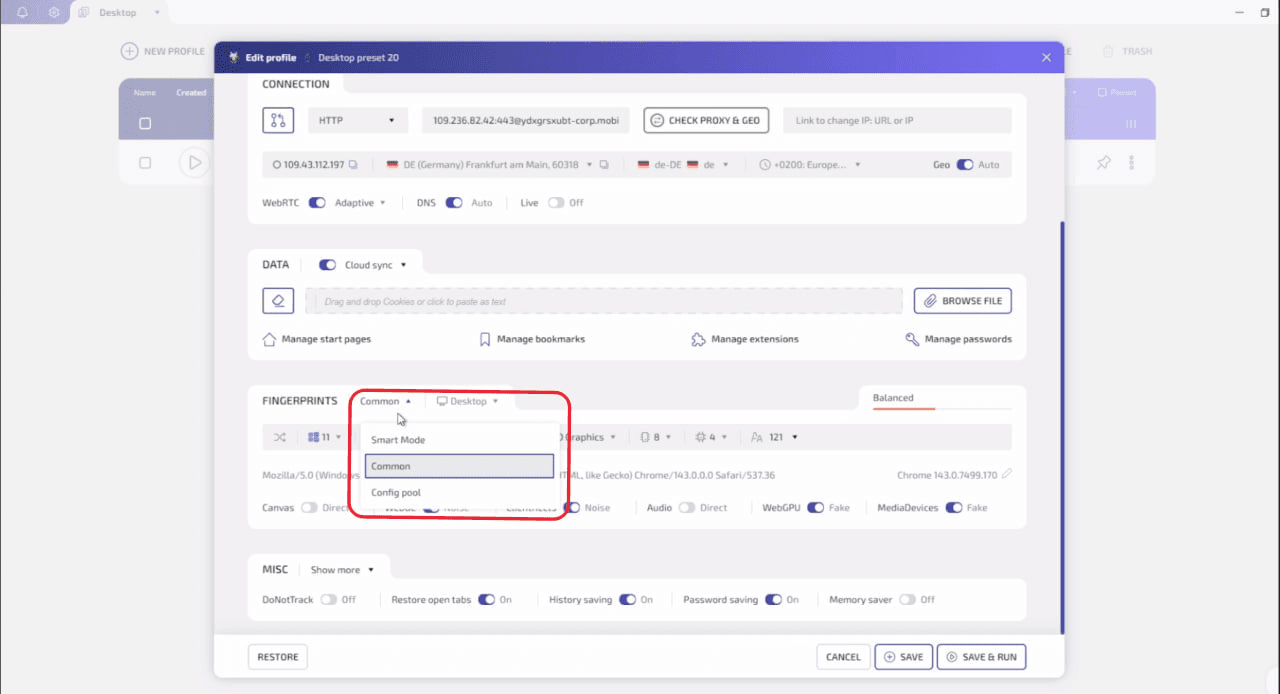Toggle the WebRTC switch

click(317, 203)
